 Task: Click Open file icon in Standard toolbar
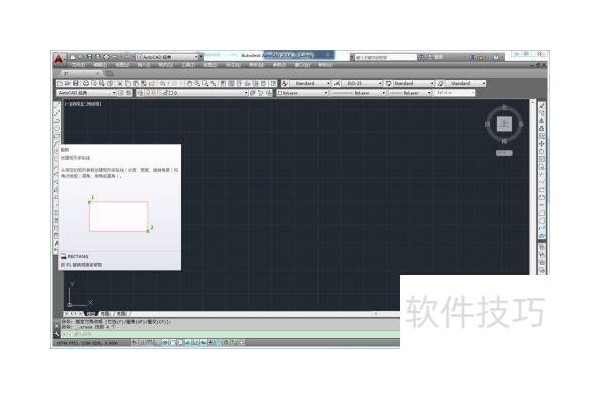pyautogui.click(x=67, y=83)
